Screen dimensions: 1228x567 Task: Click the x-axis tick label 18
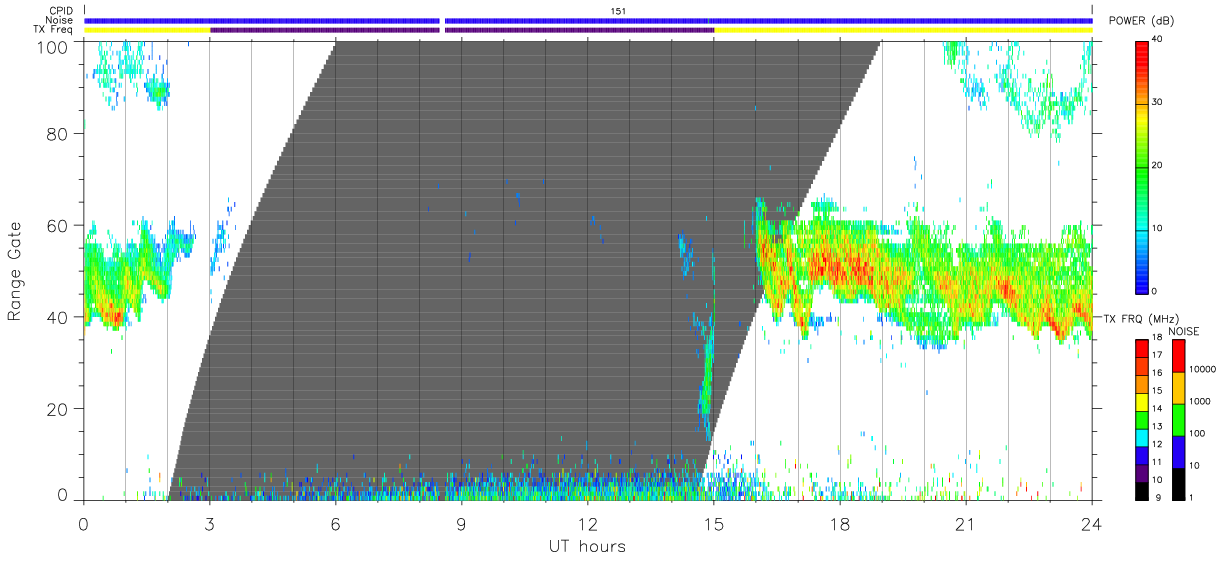click(x=840, y=524)
